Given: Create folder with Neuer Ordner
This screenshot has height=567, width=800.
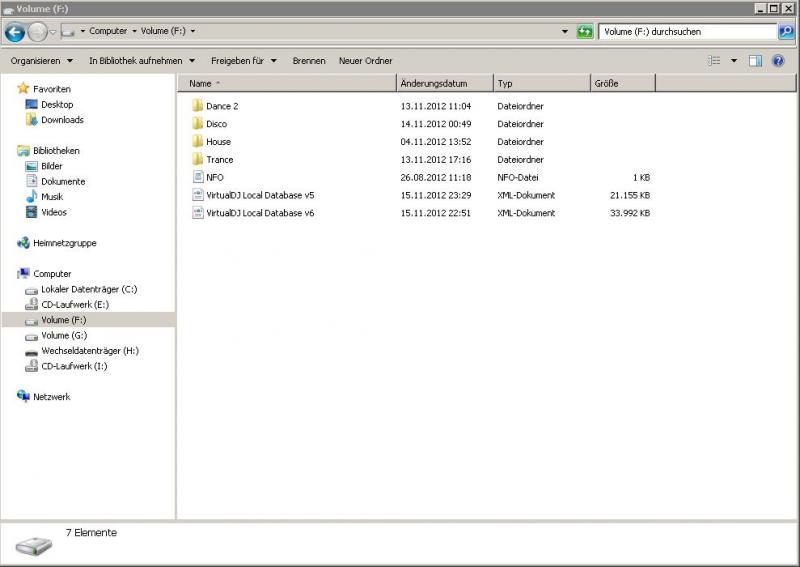Looking at the screenshot, I should coord(365,61).
